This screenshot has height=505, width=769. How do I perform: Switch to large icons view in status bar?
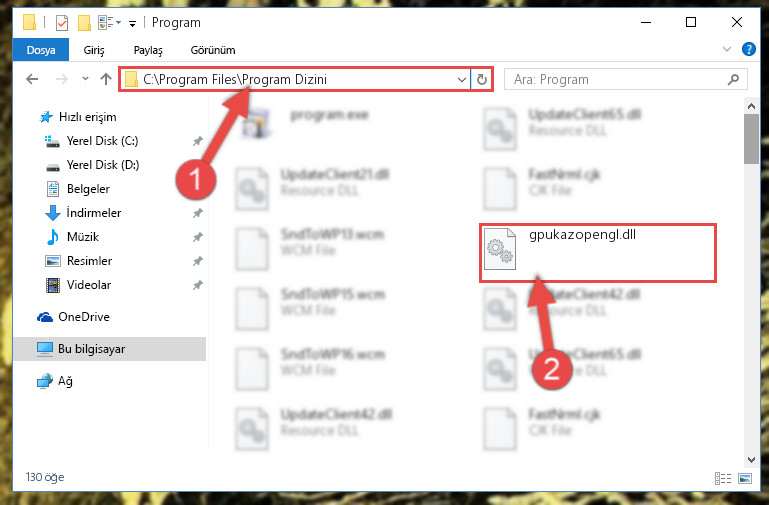[745, 478]
